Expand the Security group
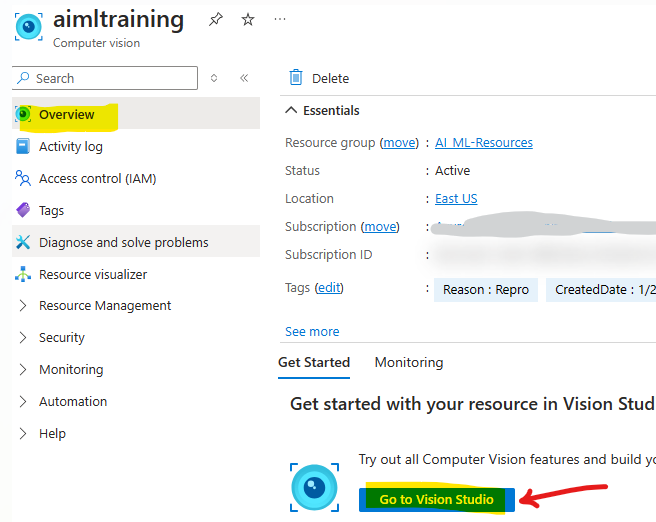Screen dimensions: 656x522 [136, 337]
